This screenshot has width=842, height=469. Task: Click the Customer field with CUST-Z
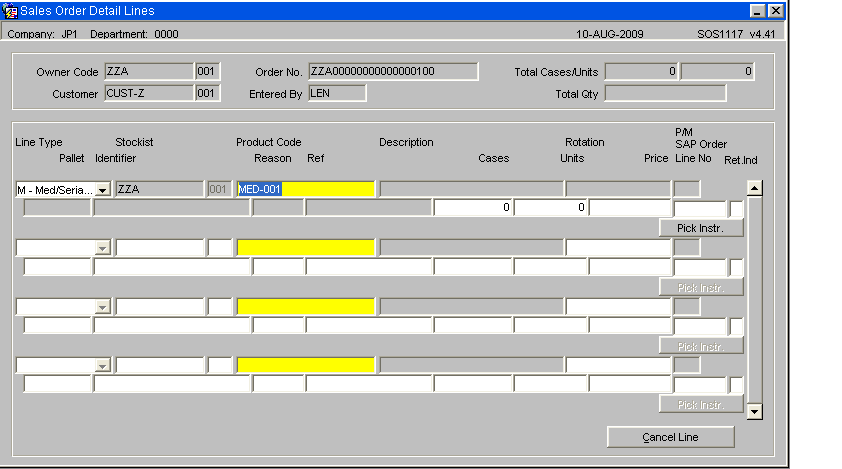pyautogui.click(x=149, y=93)
